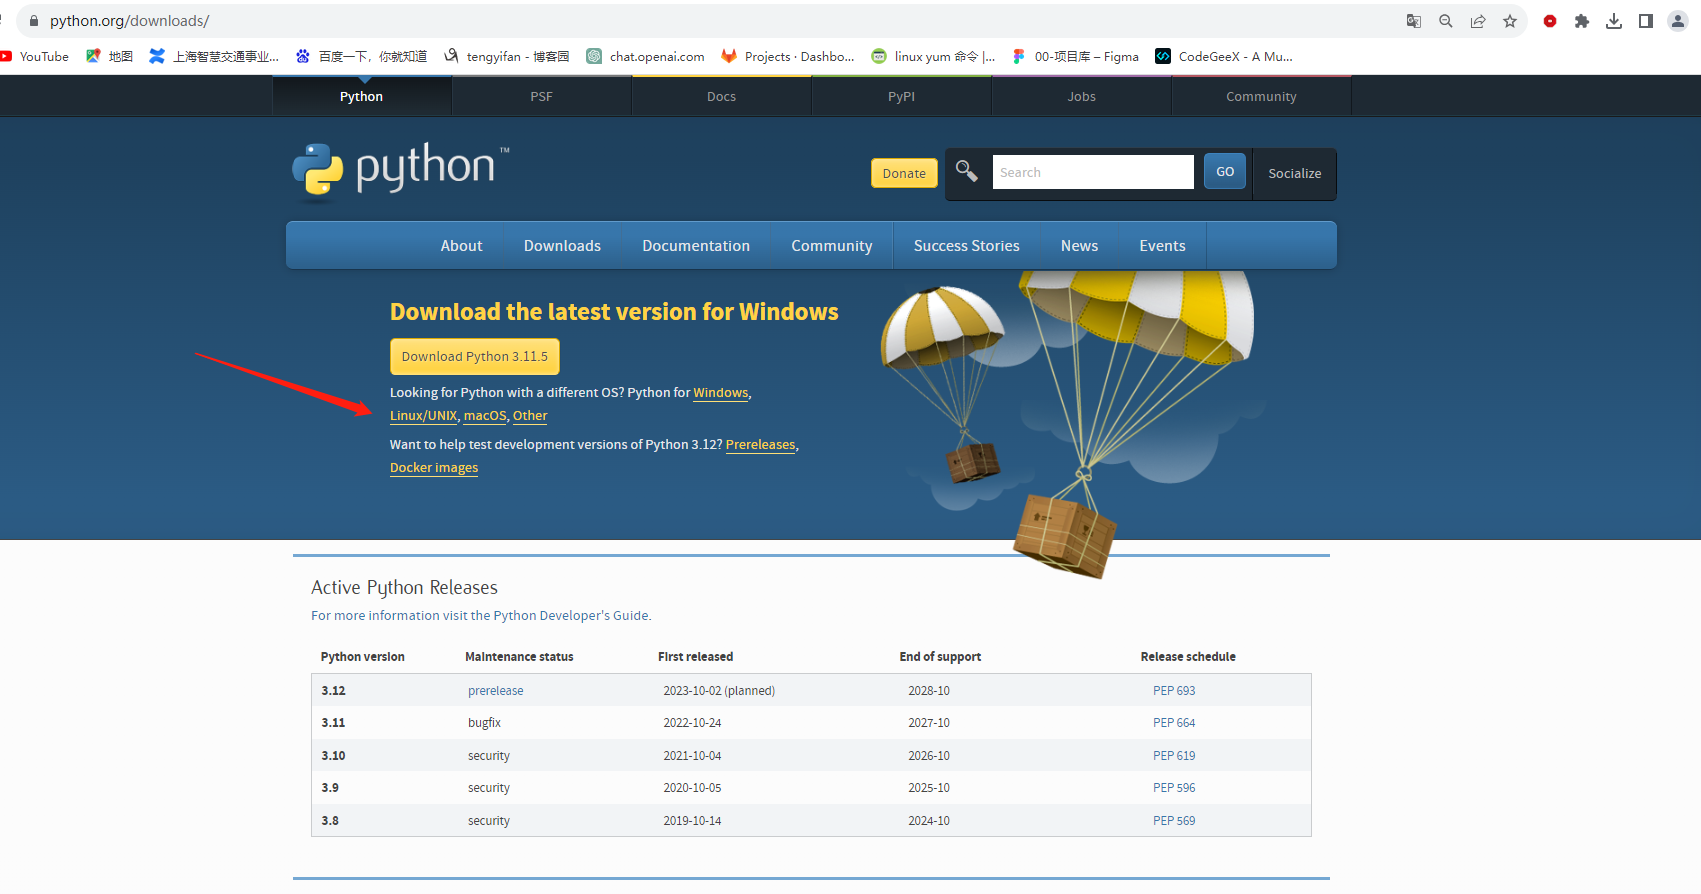Viewport: 1701px width, 894px height.
Task: Click the share page icon in address bar
Action: (x=1478, y=21)
